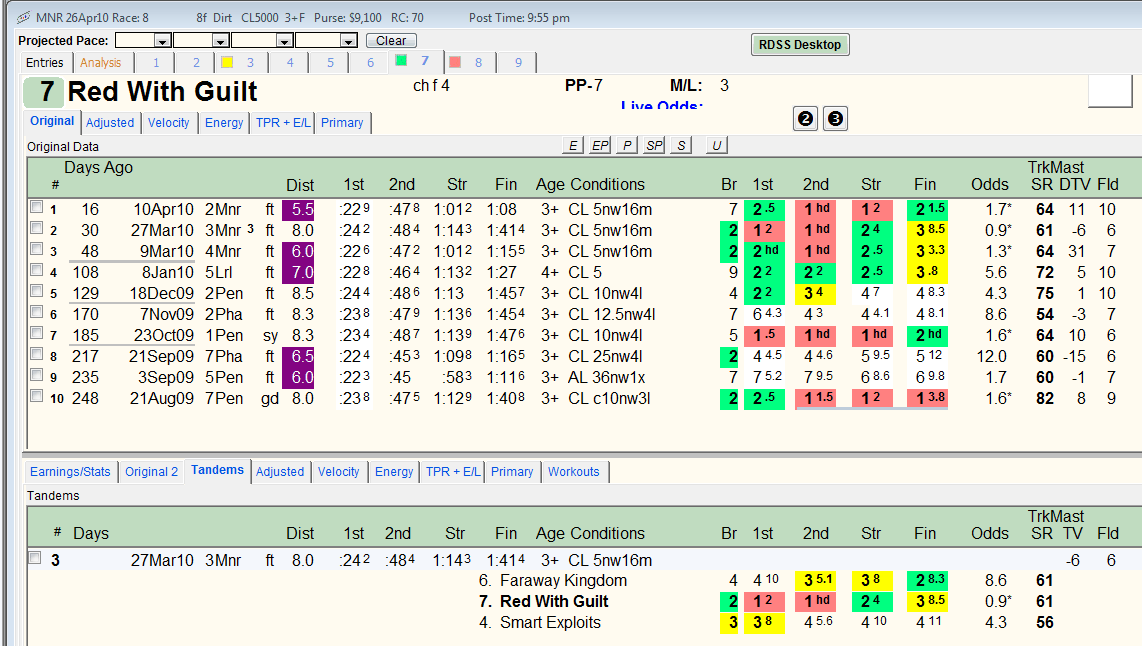Toggle the S running style filter
The width and height of the screenshot is (1142, 646).
[x=681, y=146]
